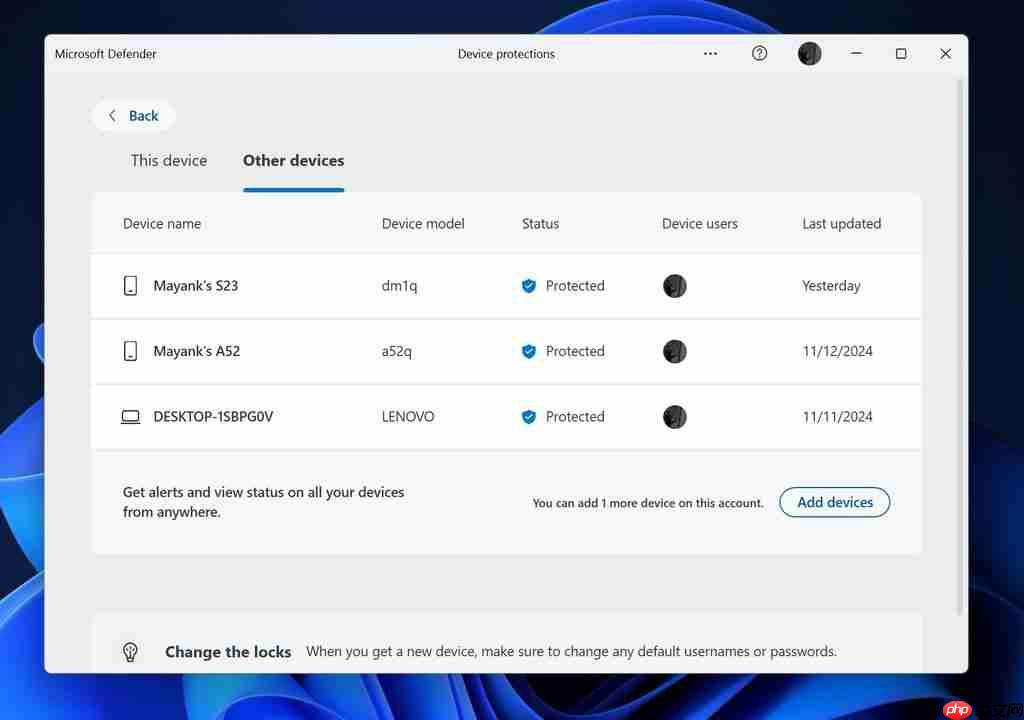Click the vertical scrollbar of the window
The height and width of the screenshot is (720, 1024).
[x=959, y=346]
